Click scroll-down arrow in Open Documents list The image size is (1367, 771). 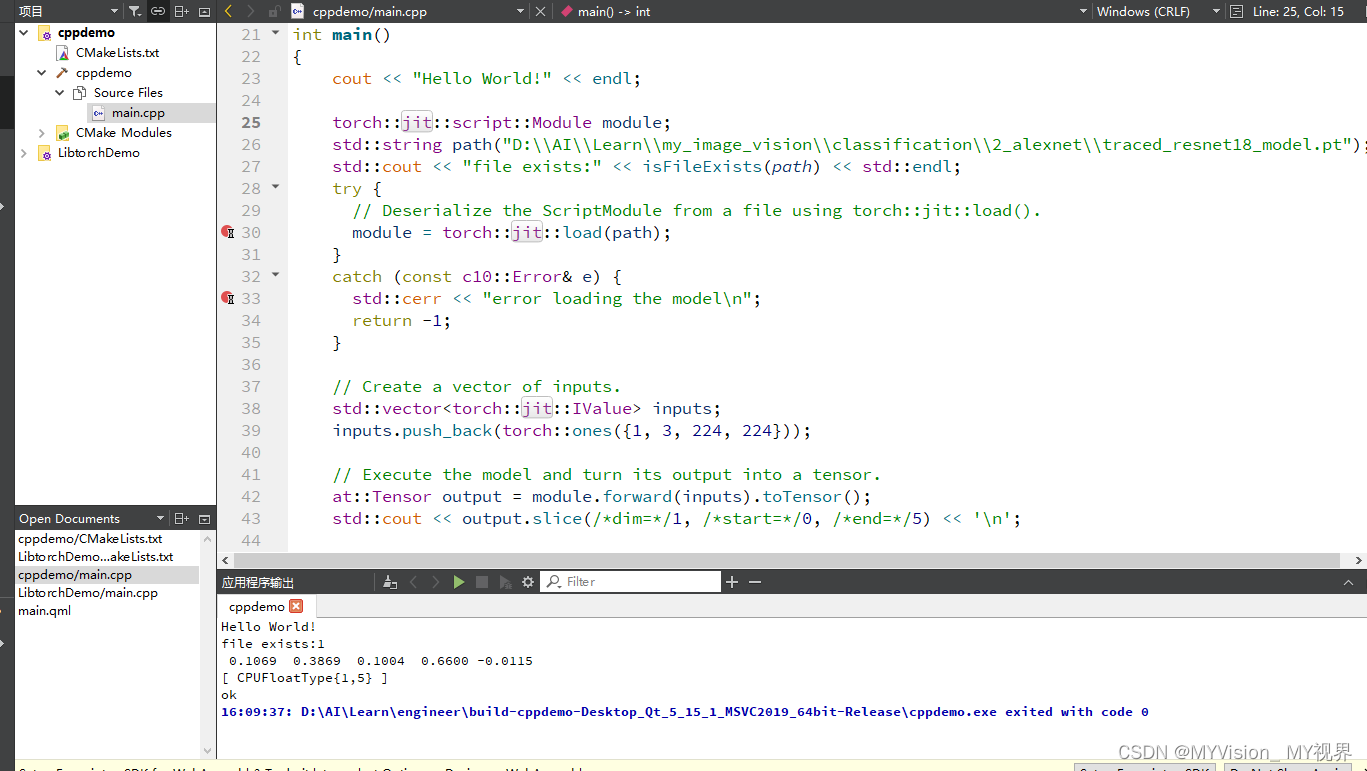[x=208, y=751]
